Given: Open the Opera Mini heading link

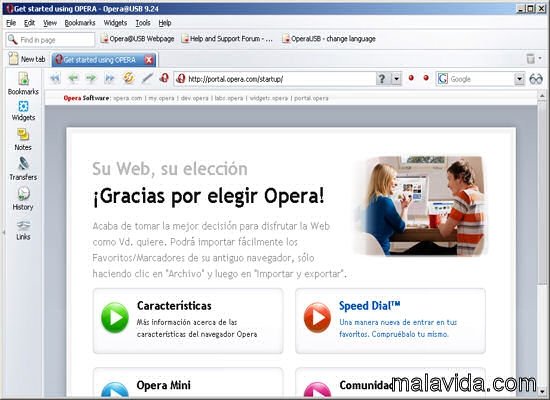Looking at the screenshot, I should (x=163, y=385).
